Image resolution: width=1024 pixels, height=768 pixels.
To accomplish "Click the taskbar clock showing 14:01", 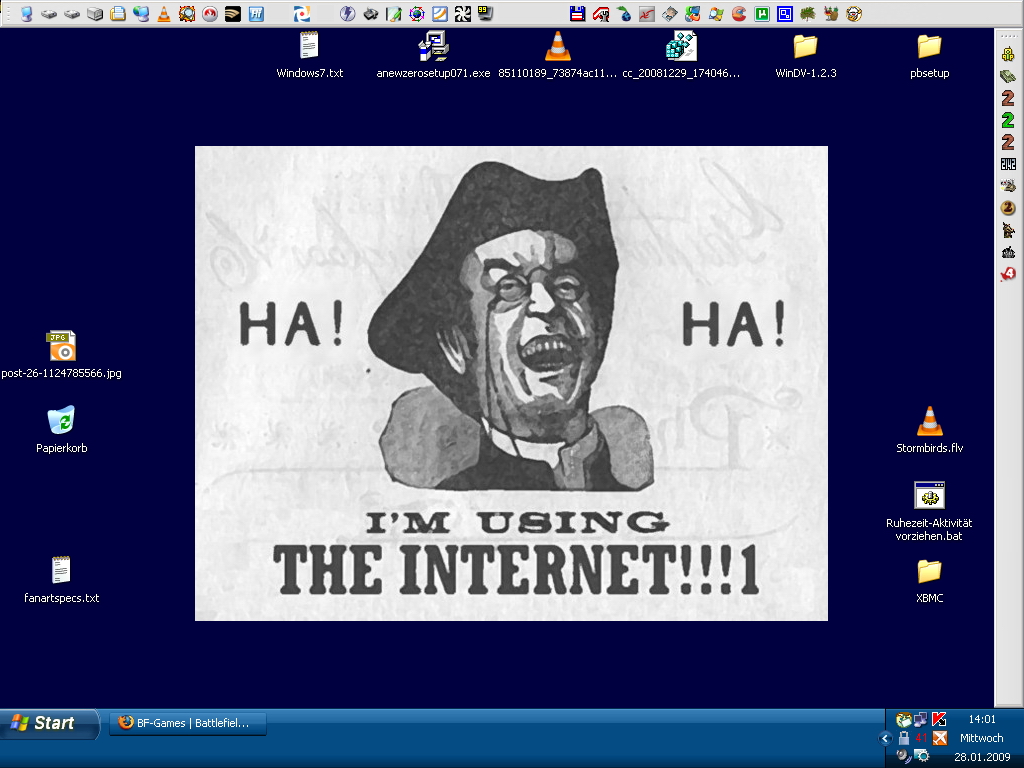I will click(982, 720).
